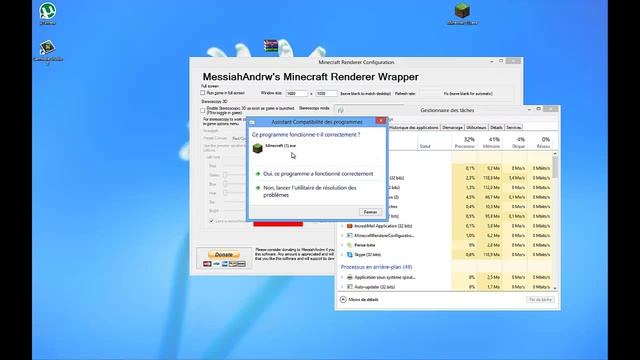Click Moins de détails link
This screenshot has height=360, width=640.
tap(363, 300)
